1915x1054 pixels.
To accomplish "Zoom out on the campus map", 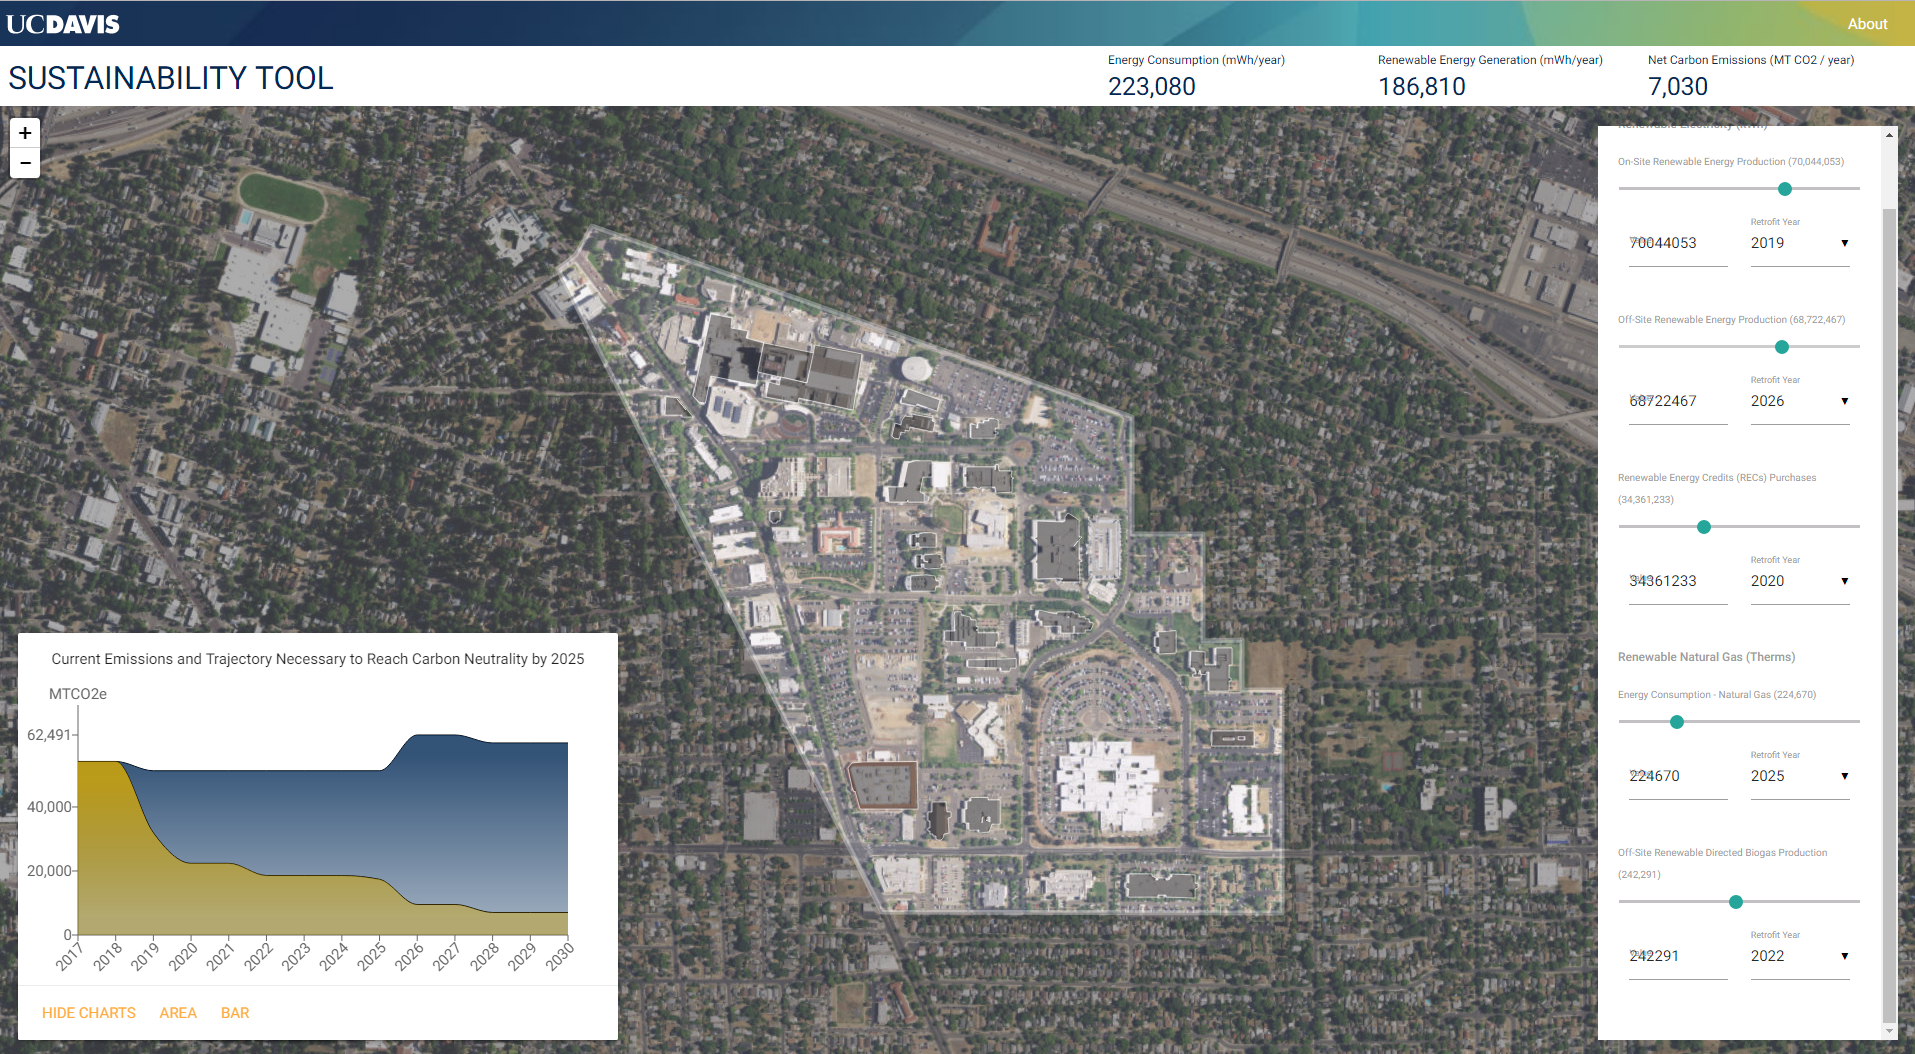I will click(x=25, y=163).
